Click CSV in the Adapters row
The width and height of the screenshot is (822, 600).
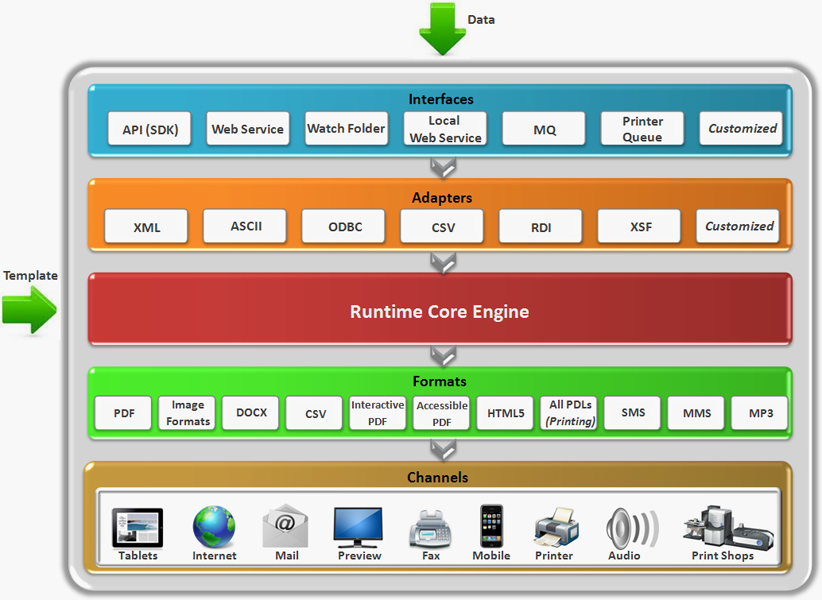tap(442, 226)
